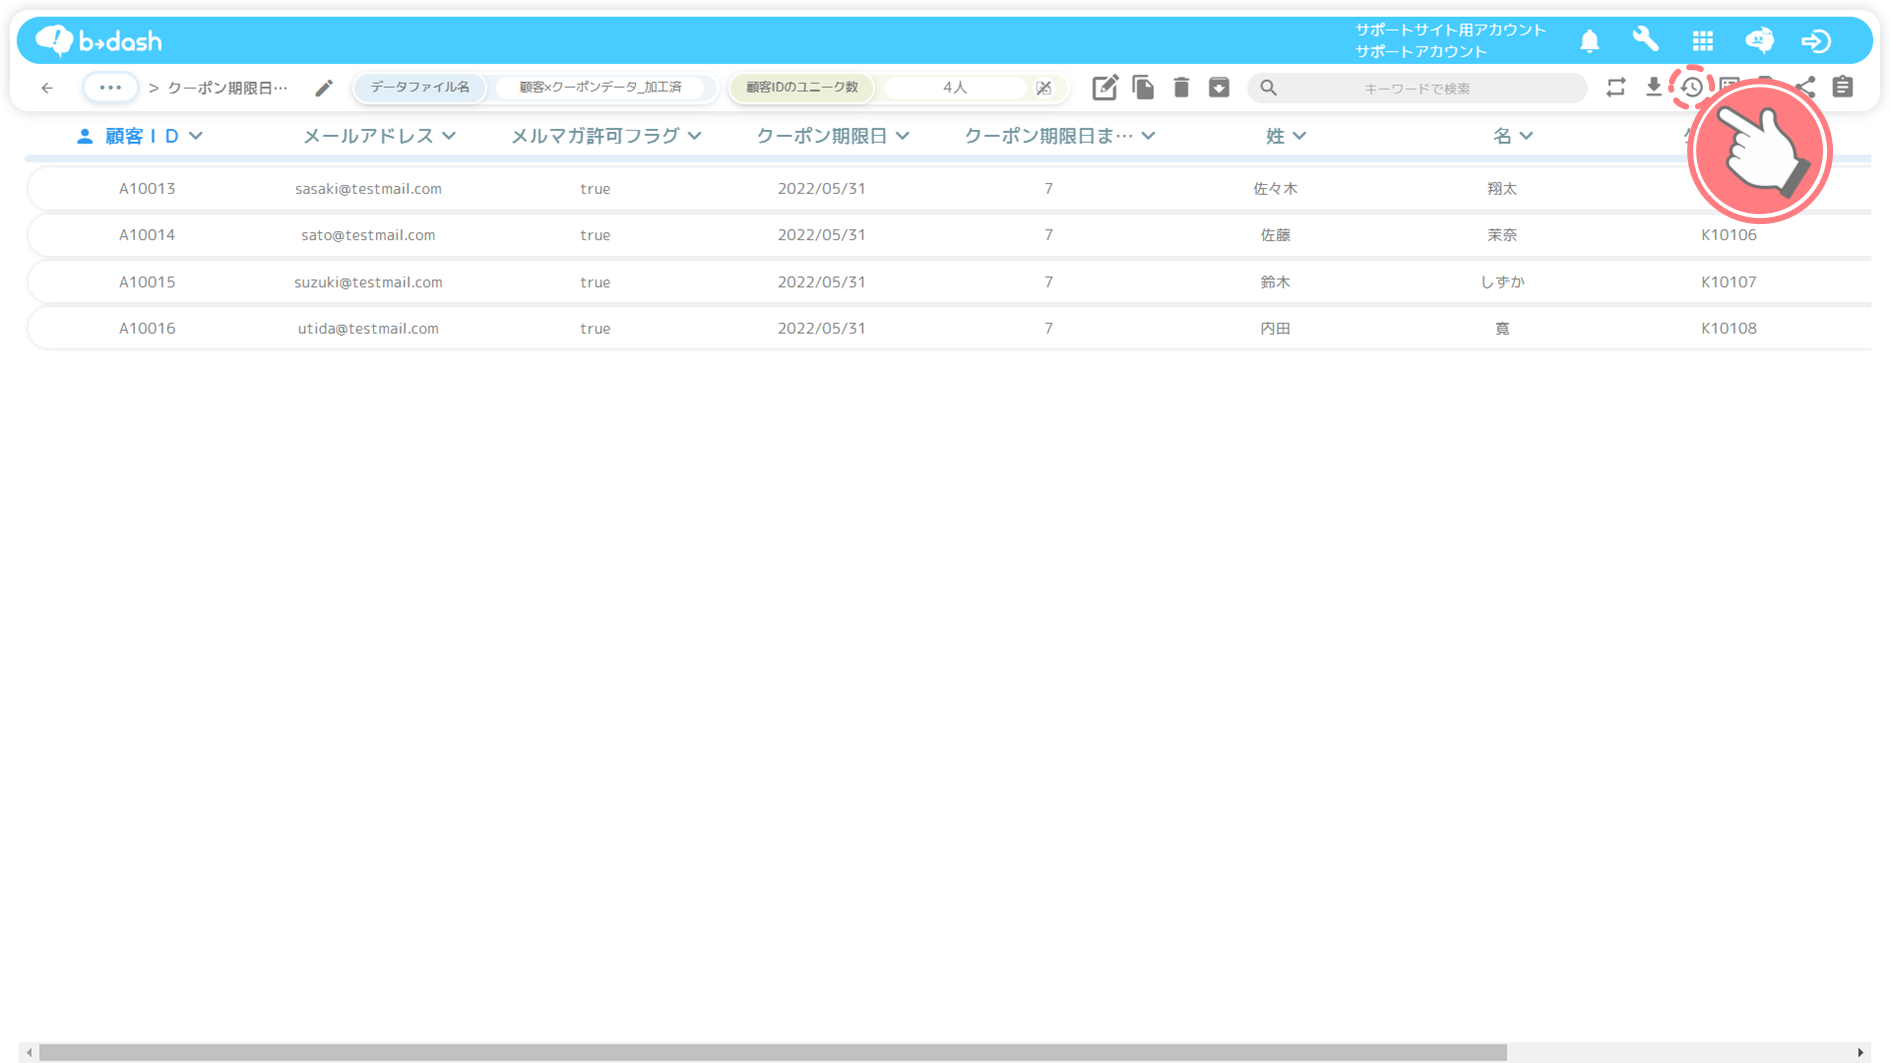Click the K10106 cell
1890x1063 pixels.
coord(1728,235)
